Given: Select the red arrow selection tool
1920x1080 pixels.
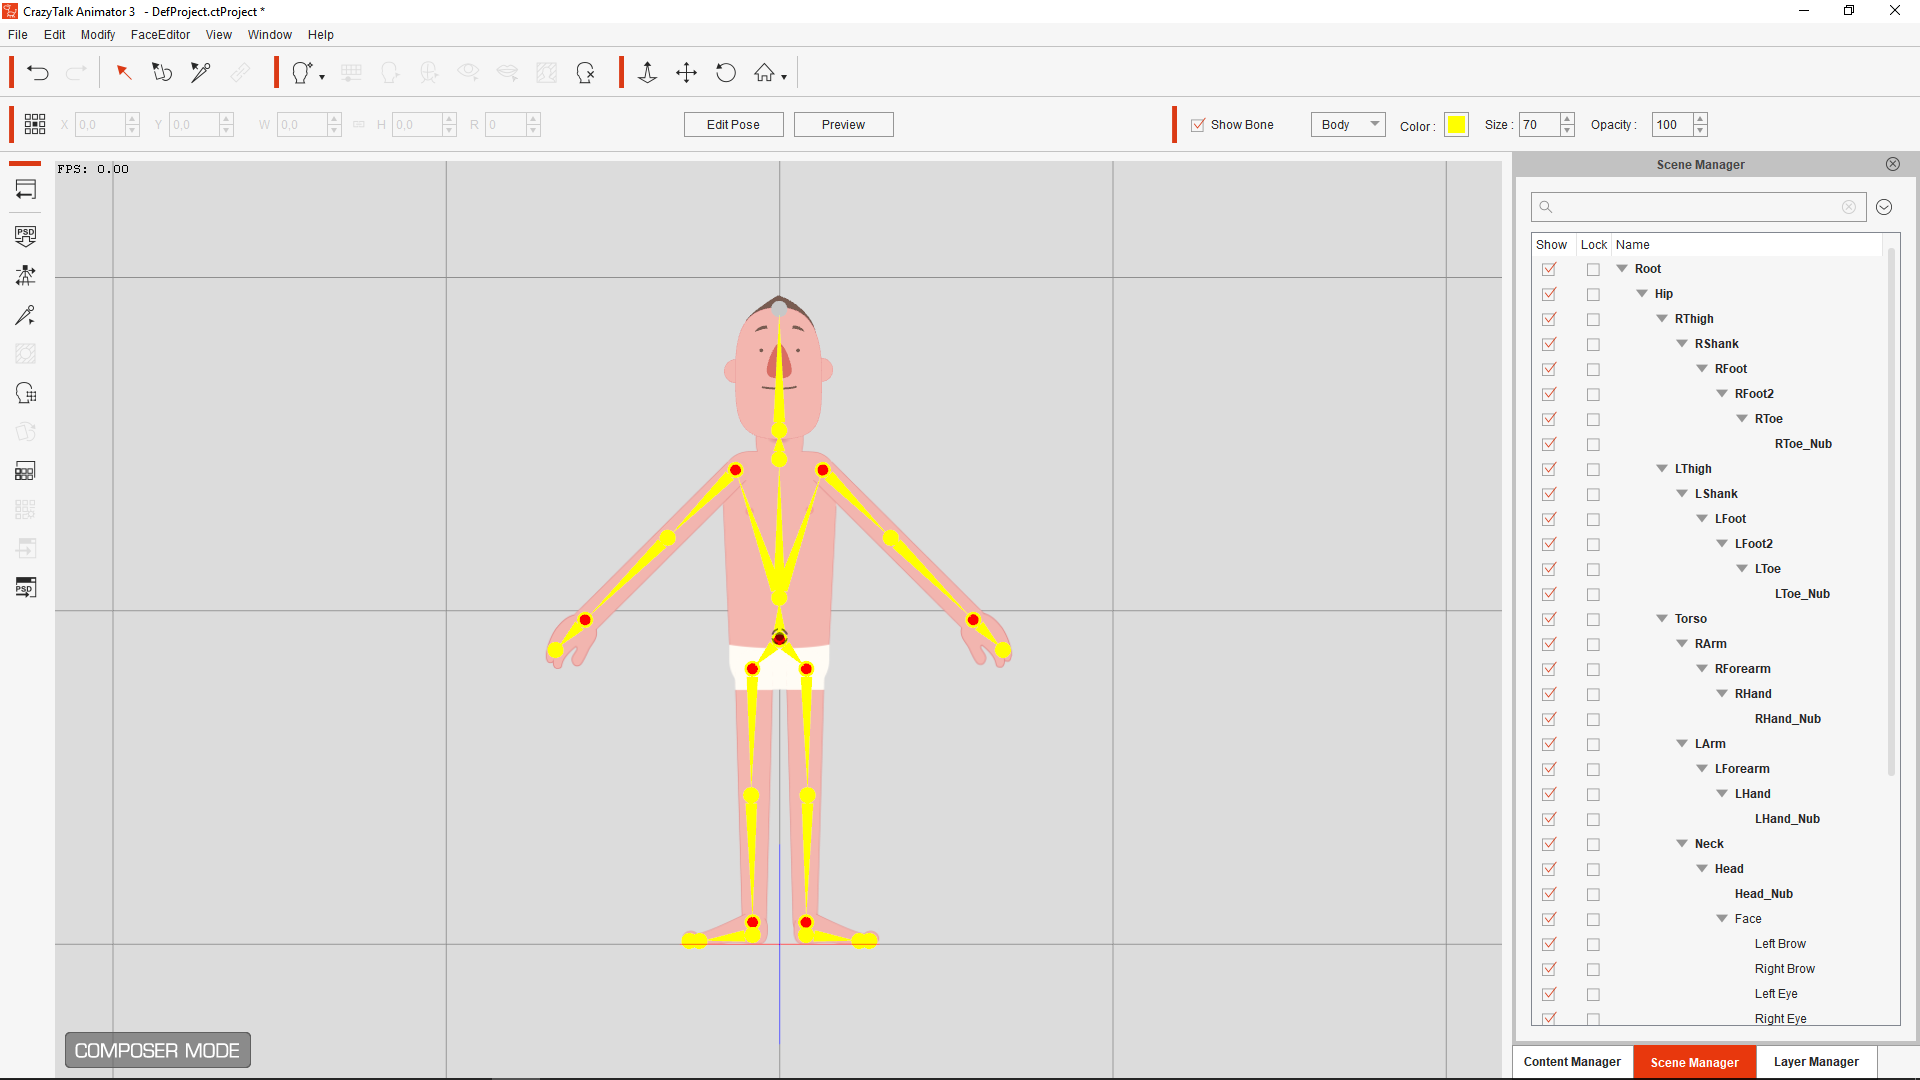Looking at the screenshot, I should tap(123, 73).
